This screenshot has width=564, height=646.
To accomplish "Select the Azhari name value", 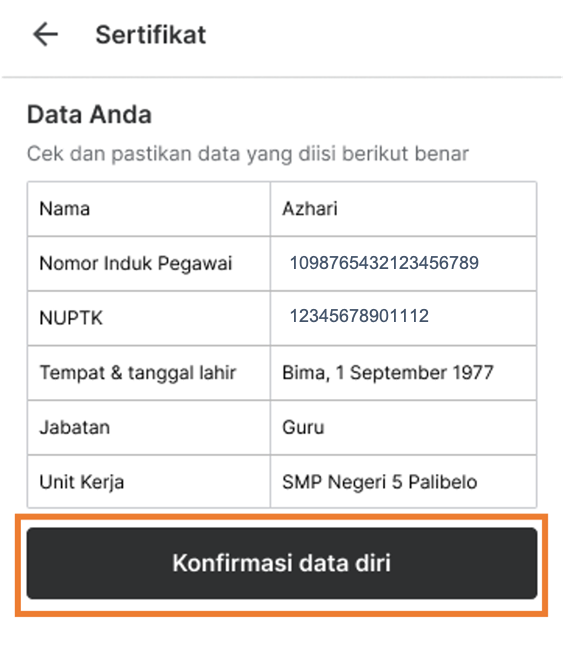I will tap(310, 208).
